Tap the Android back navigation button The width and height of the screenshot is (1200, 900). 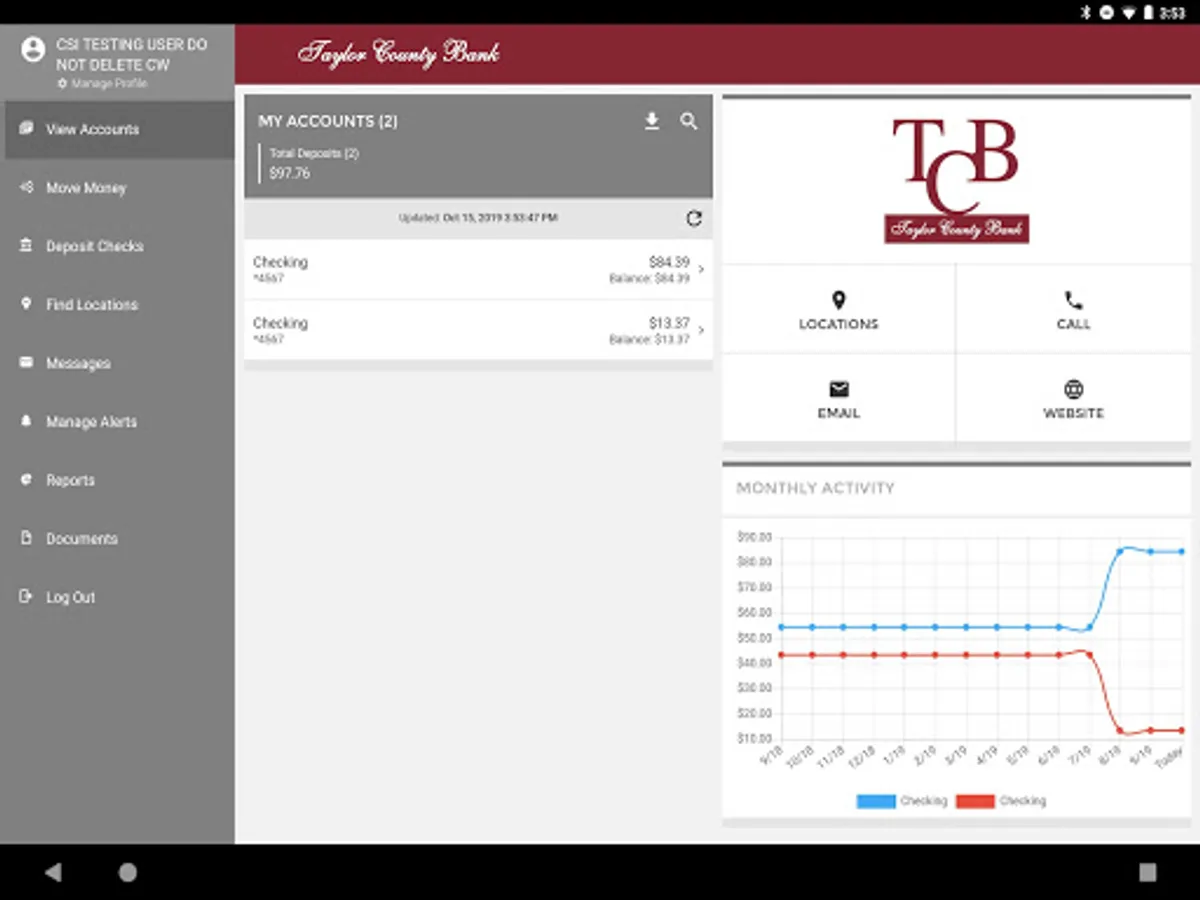53,872
